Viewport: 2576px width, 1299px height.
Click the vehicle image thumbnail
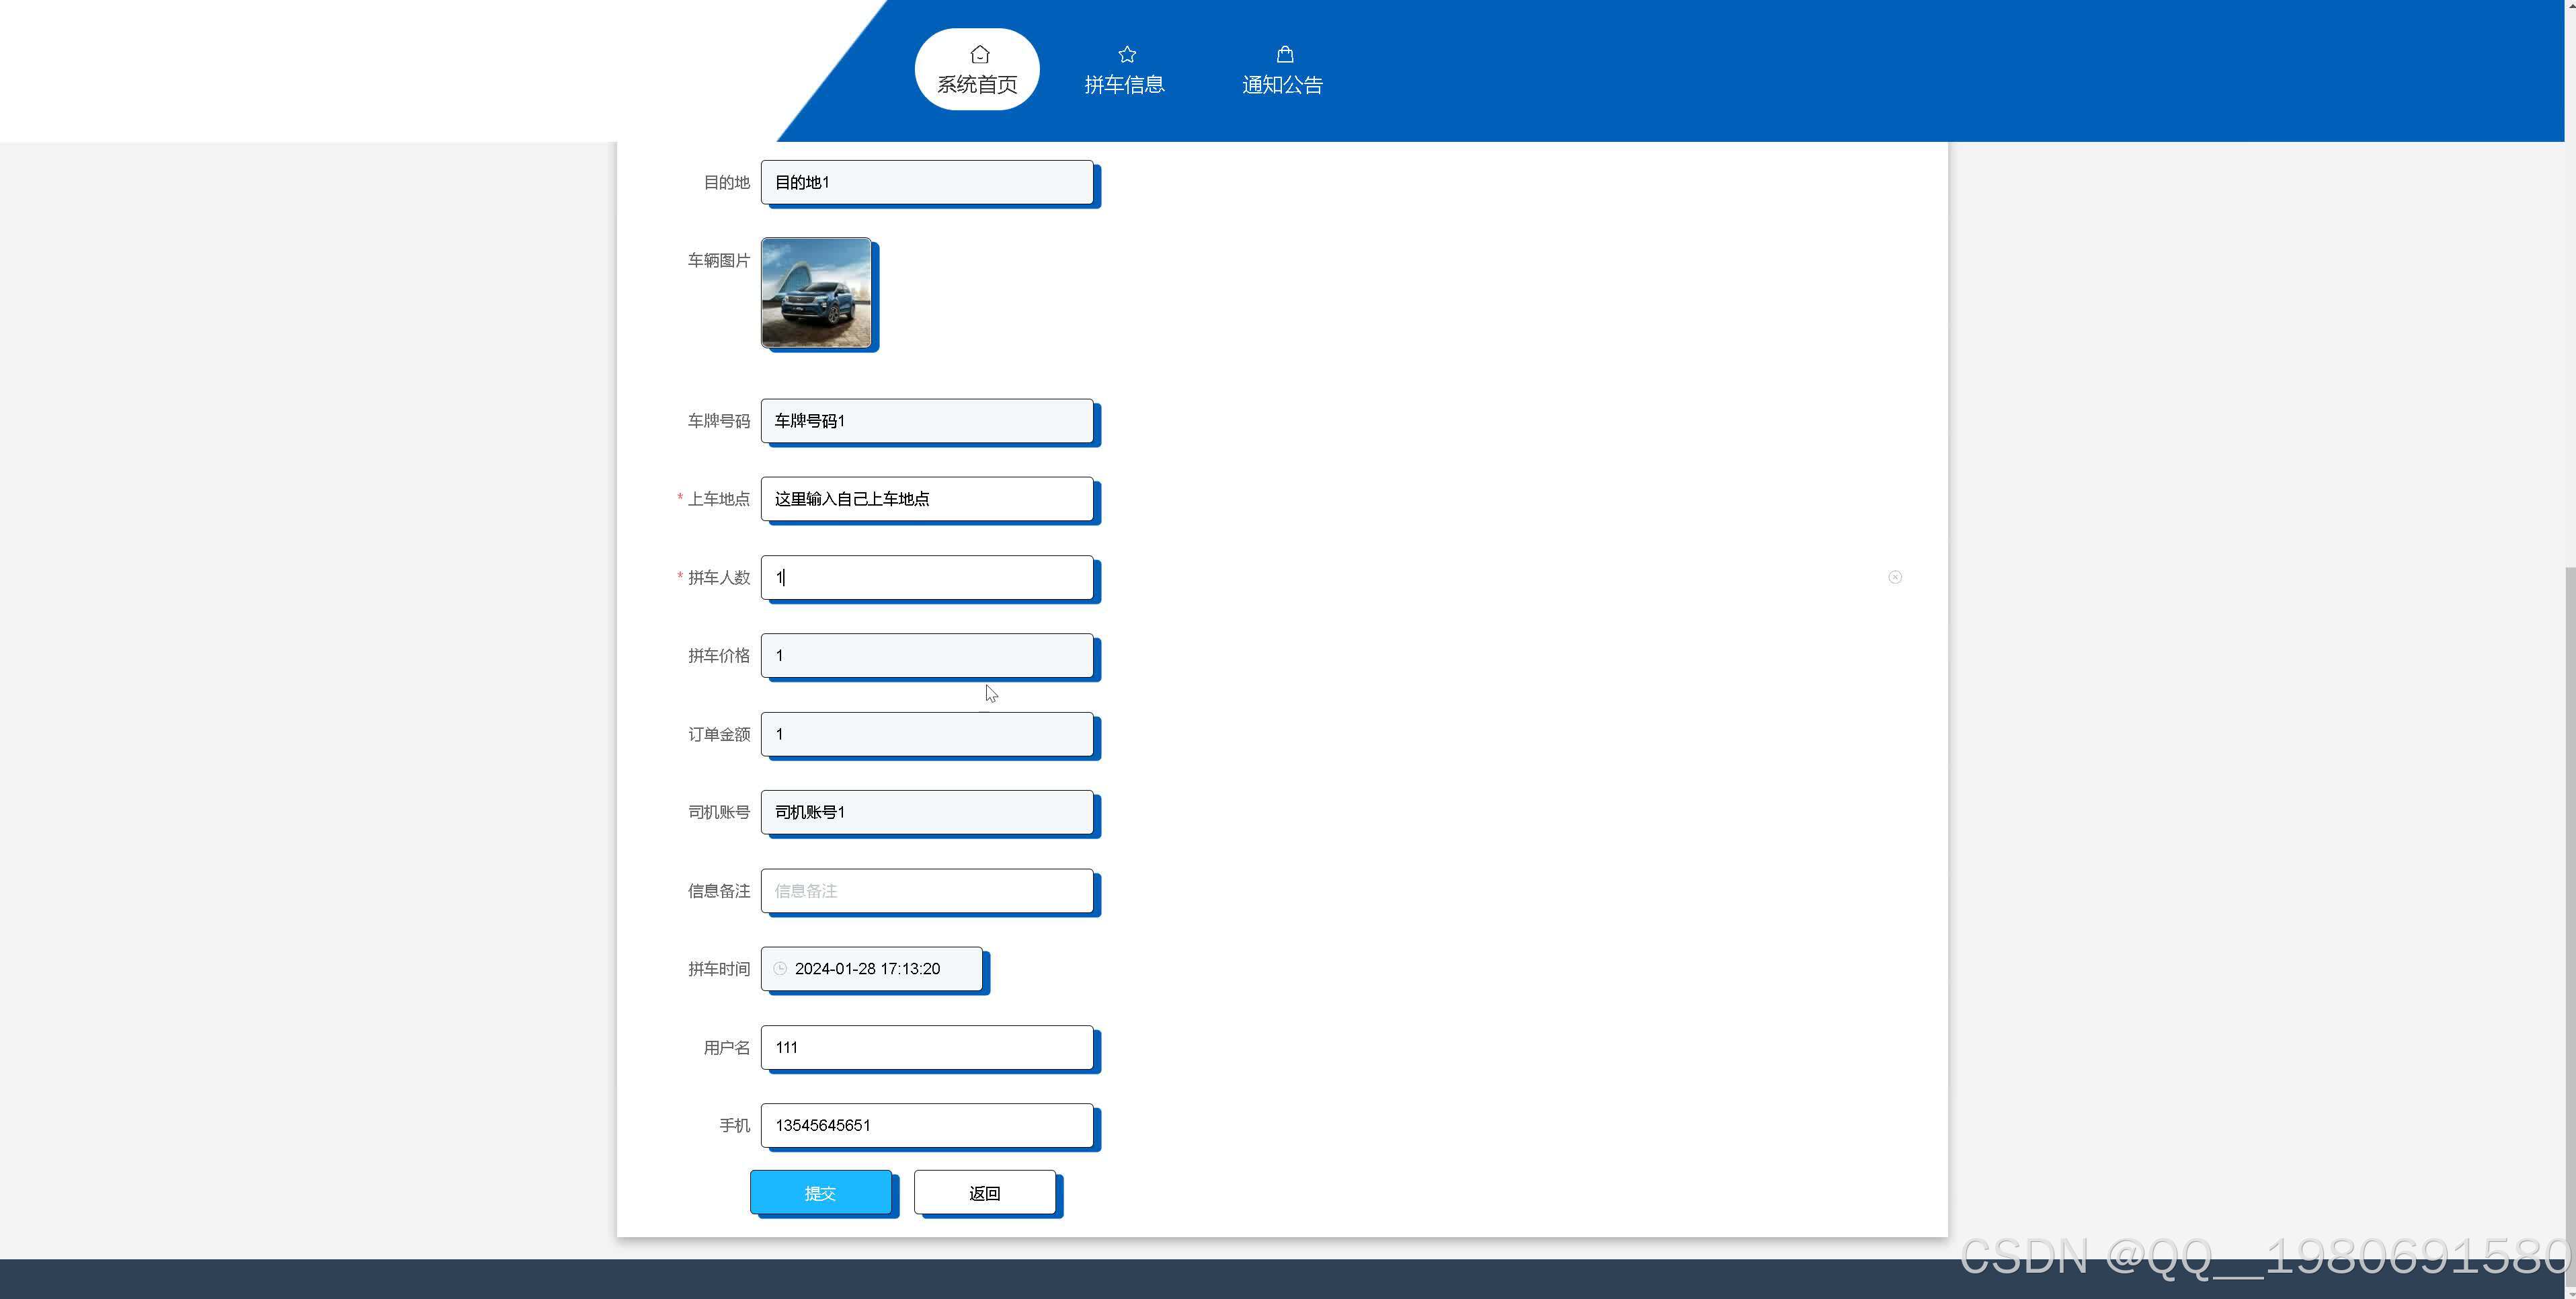click(x=815, y=293)
